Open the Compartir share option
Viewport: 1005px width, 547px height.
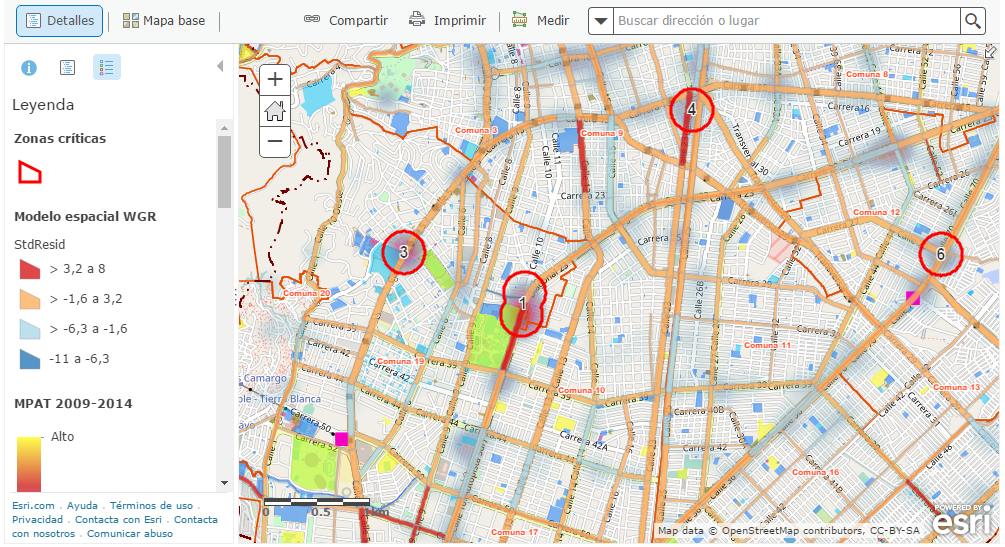[x=346, y=21]
